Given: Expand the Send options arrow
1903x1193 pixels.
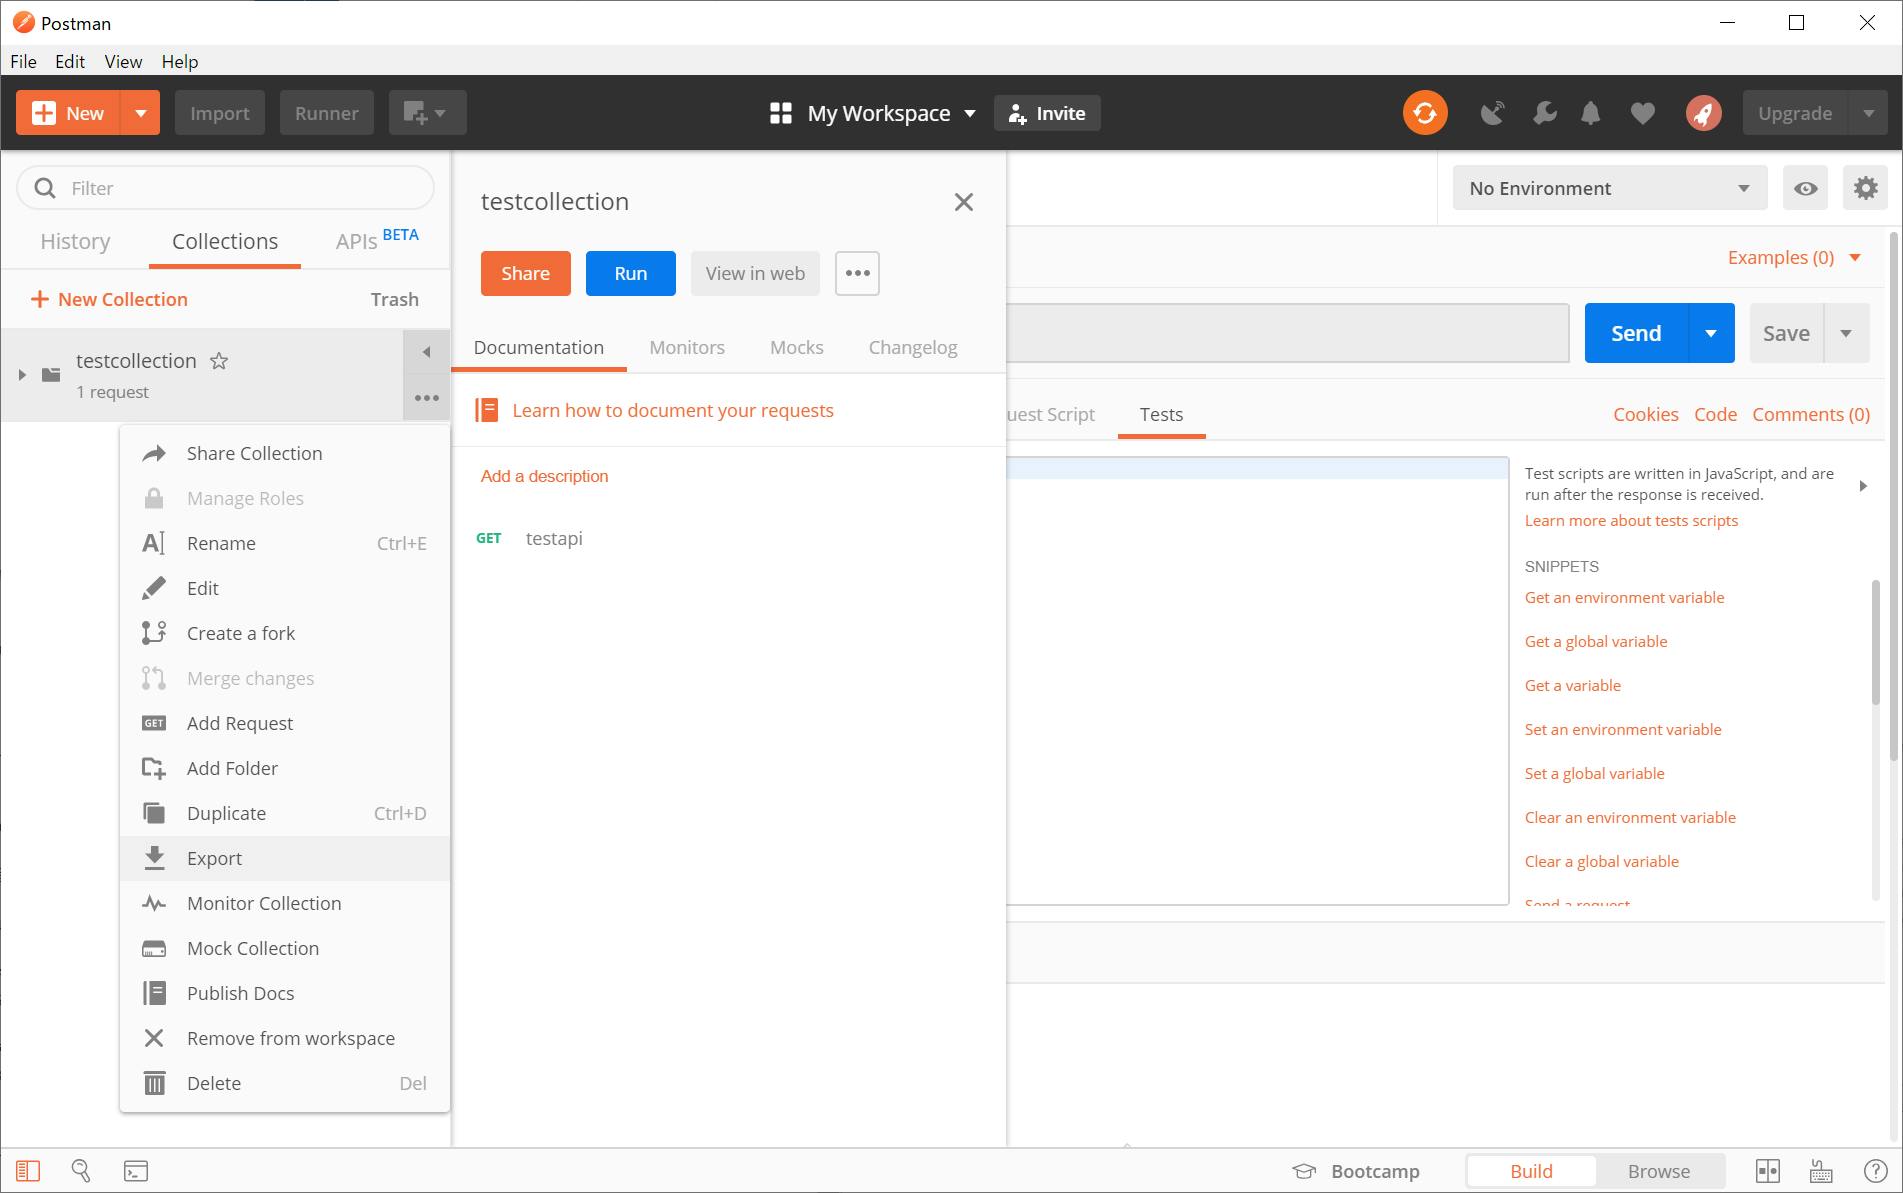Looking at the screenshot, I should click(1711, 333).
